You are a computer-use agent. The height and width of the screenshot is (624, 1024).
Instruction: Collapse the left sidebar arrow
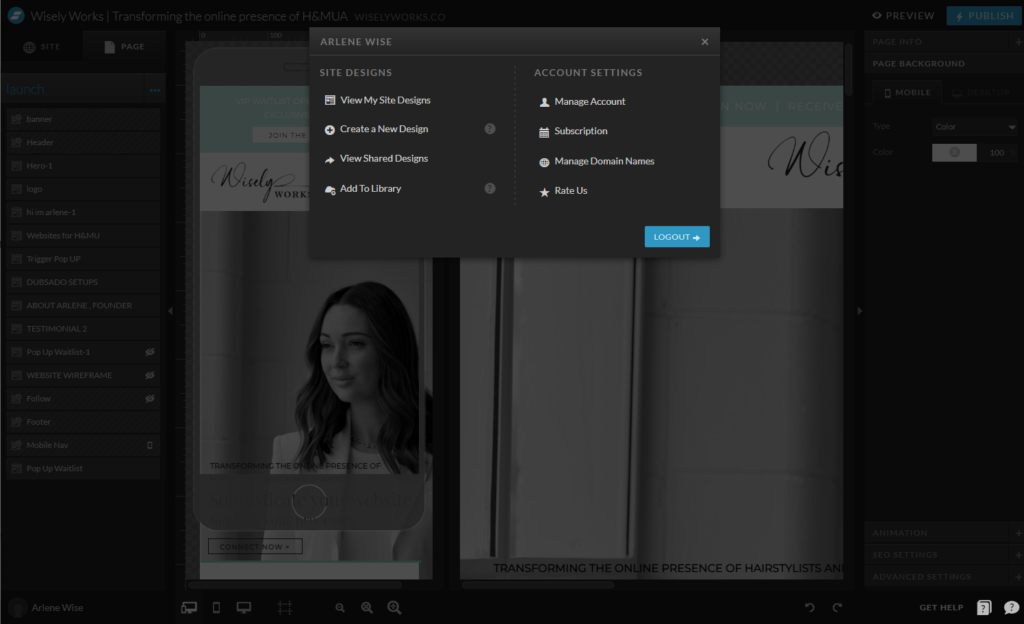pos(170,311)
